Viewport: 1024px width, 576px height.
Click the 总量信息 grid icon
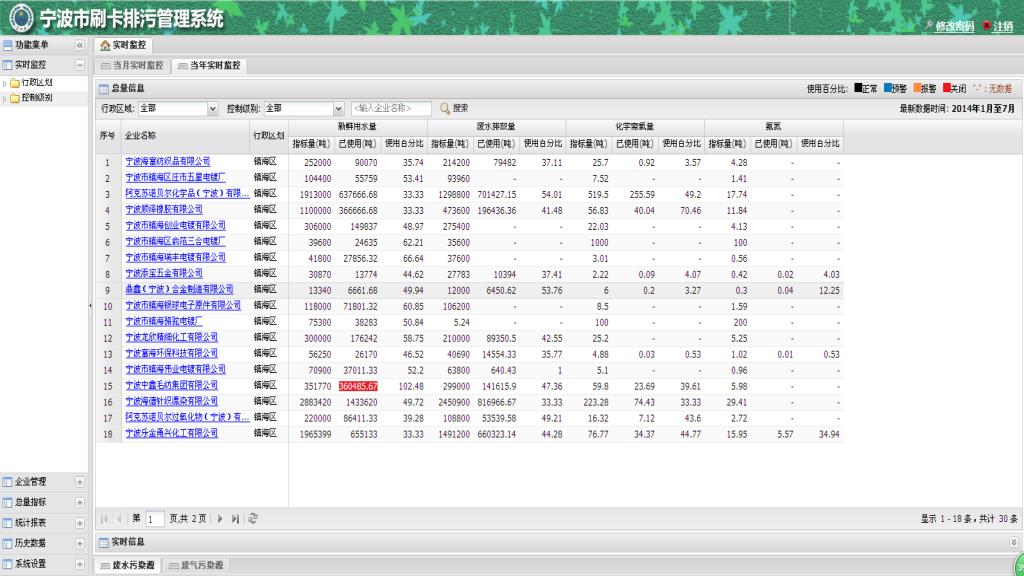pyautogui.click(x=104, y=89)
